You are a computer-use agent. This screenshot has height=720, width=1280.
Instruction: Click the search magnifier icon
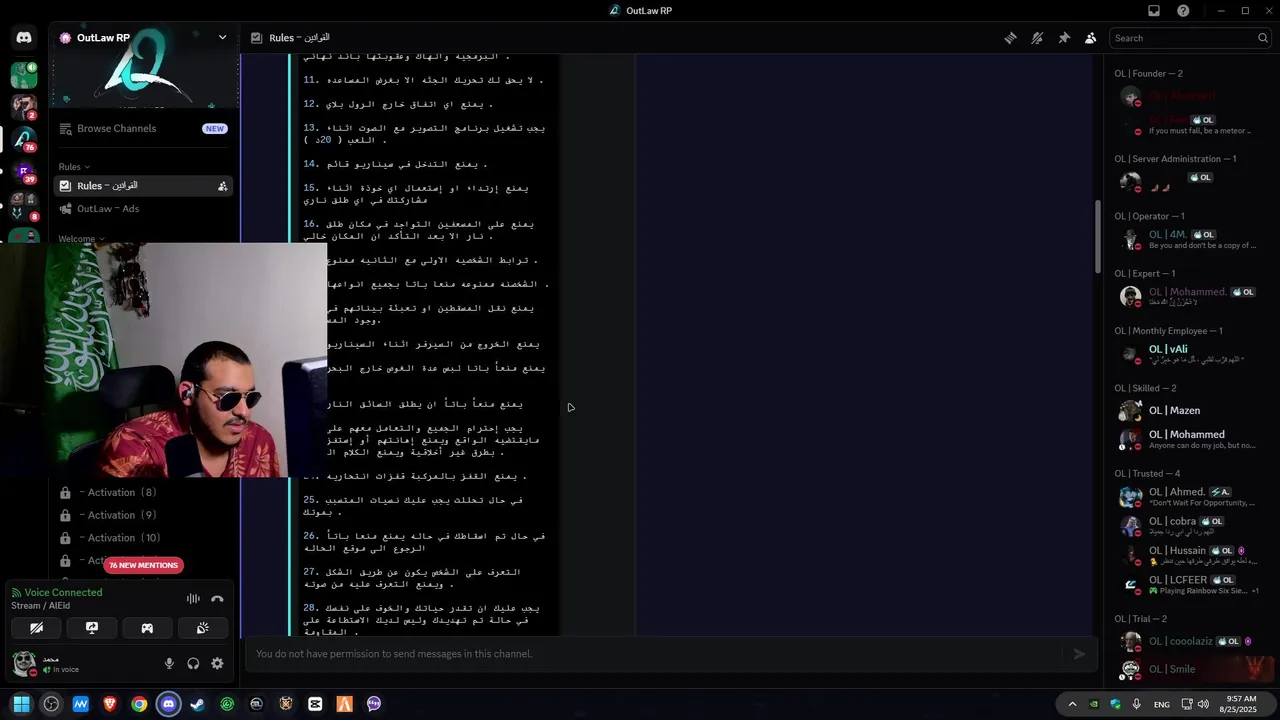1262,38
